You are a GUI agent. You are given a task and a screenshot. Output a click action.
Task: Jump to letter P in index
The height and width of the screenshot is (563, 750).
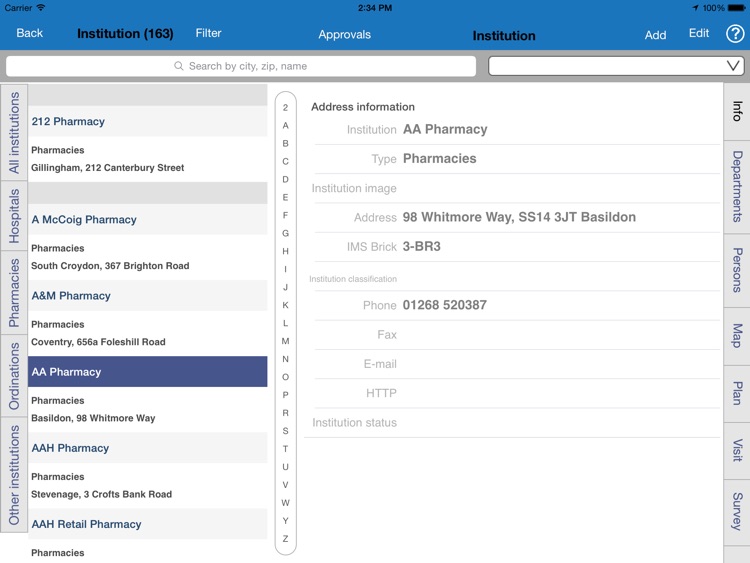coord(286,395)
